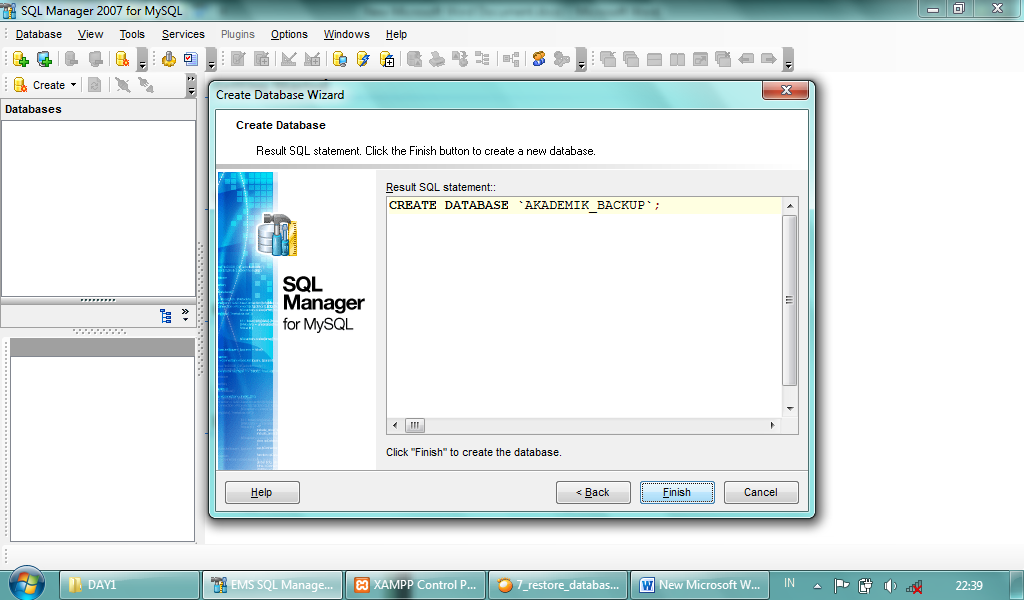1024x600 pixels.
Task: Expand the second toolbar overflow chevron
Action: click(212, 61)
